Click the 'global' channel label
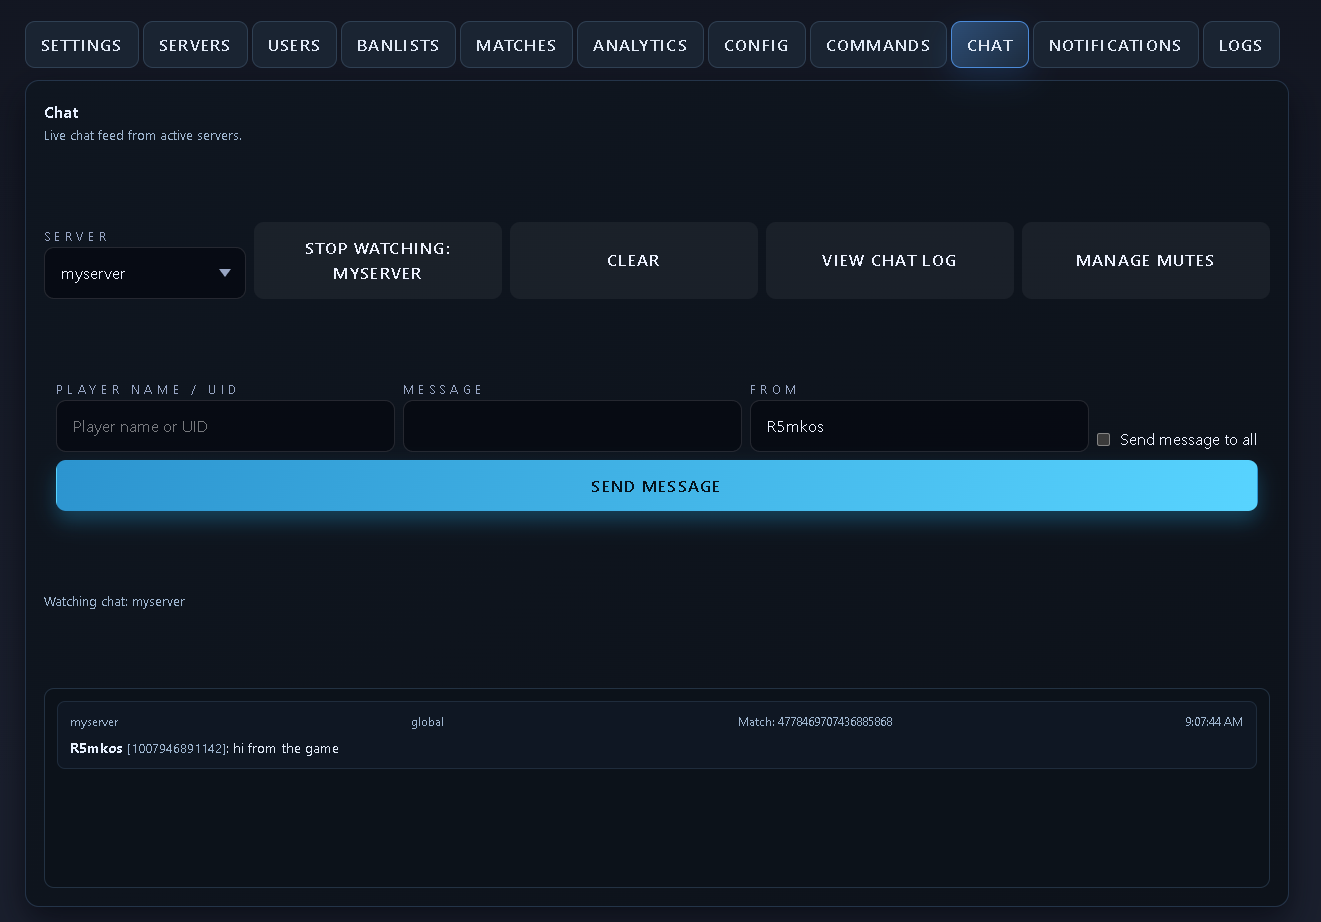Image resolution: width=1321 pixels, height=922 pixels. click(427, 722)
